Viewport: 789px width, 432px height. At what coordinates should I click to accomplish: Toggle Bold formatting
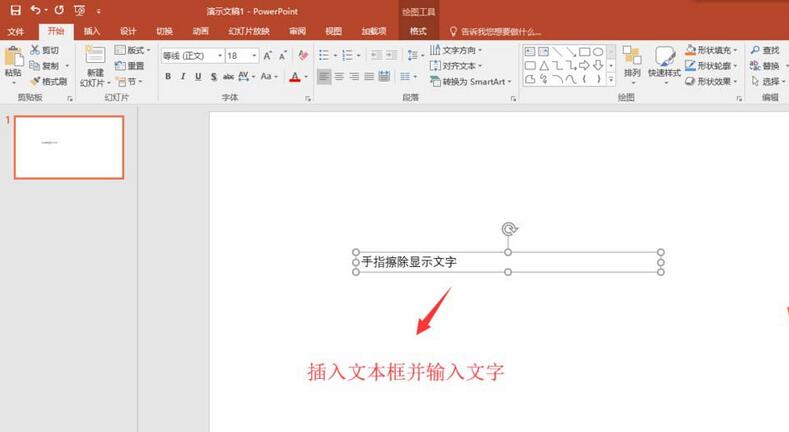click(x=167, y=77)
